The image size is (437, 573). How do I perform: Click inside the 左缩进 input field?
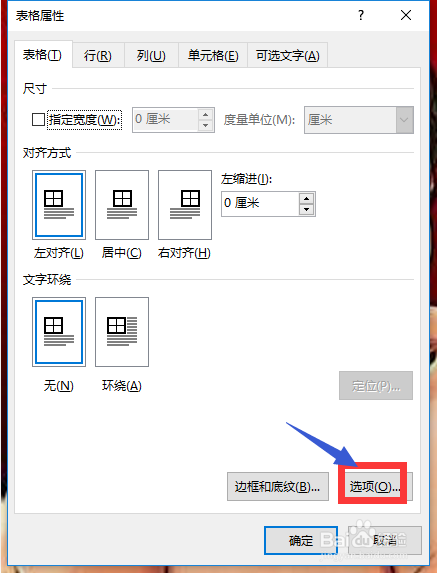pos(260,204)
